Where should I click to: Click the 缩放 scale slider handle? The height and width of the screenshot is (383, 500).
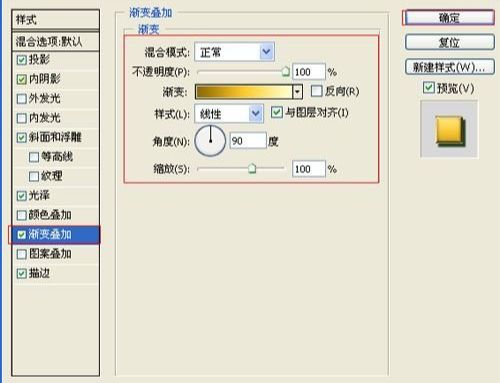tap(252, 168)
